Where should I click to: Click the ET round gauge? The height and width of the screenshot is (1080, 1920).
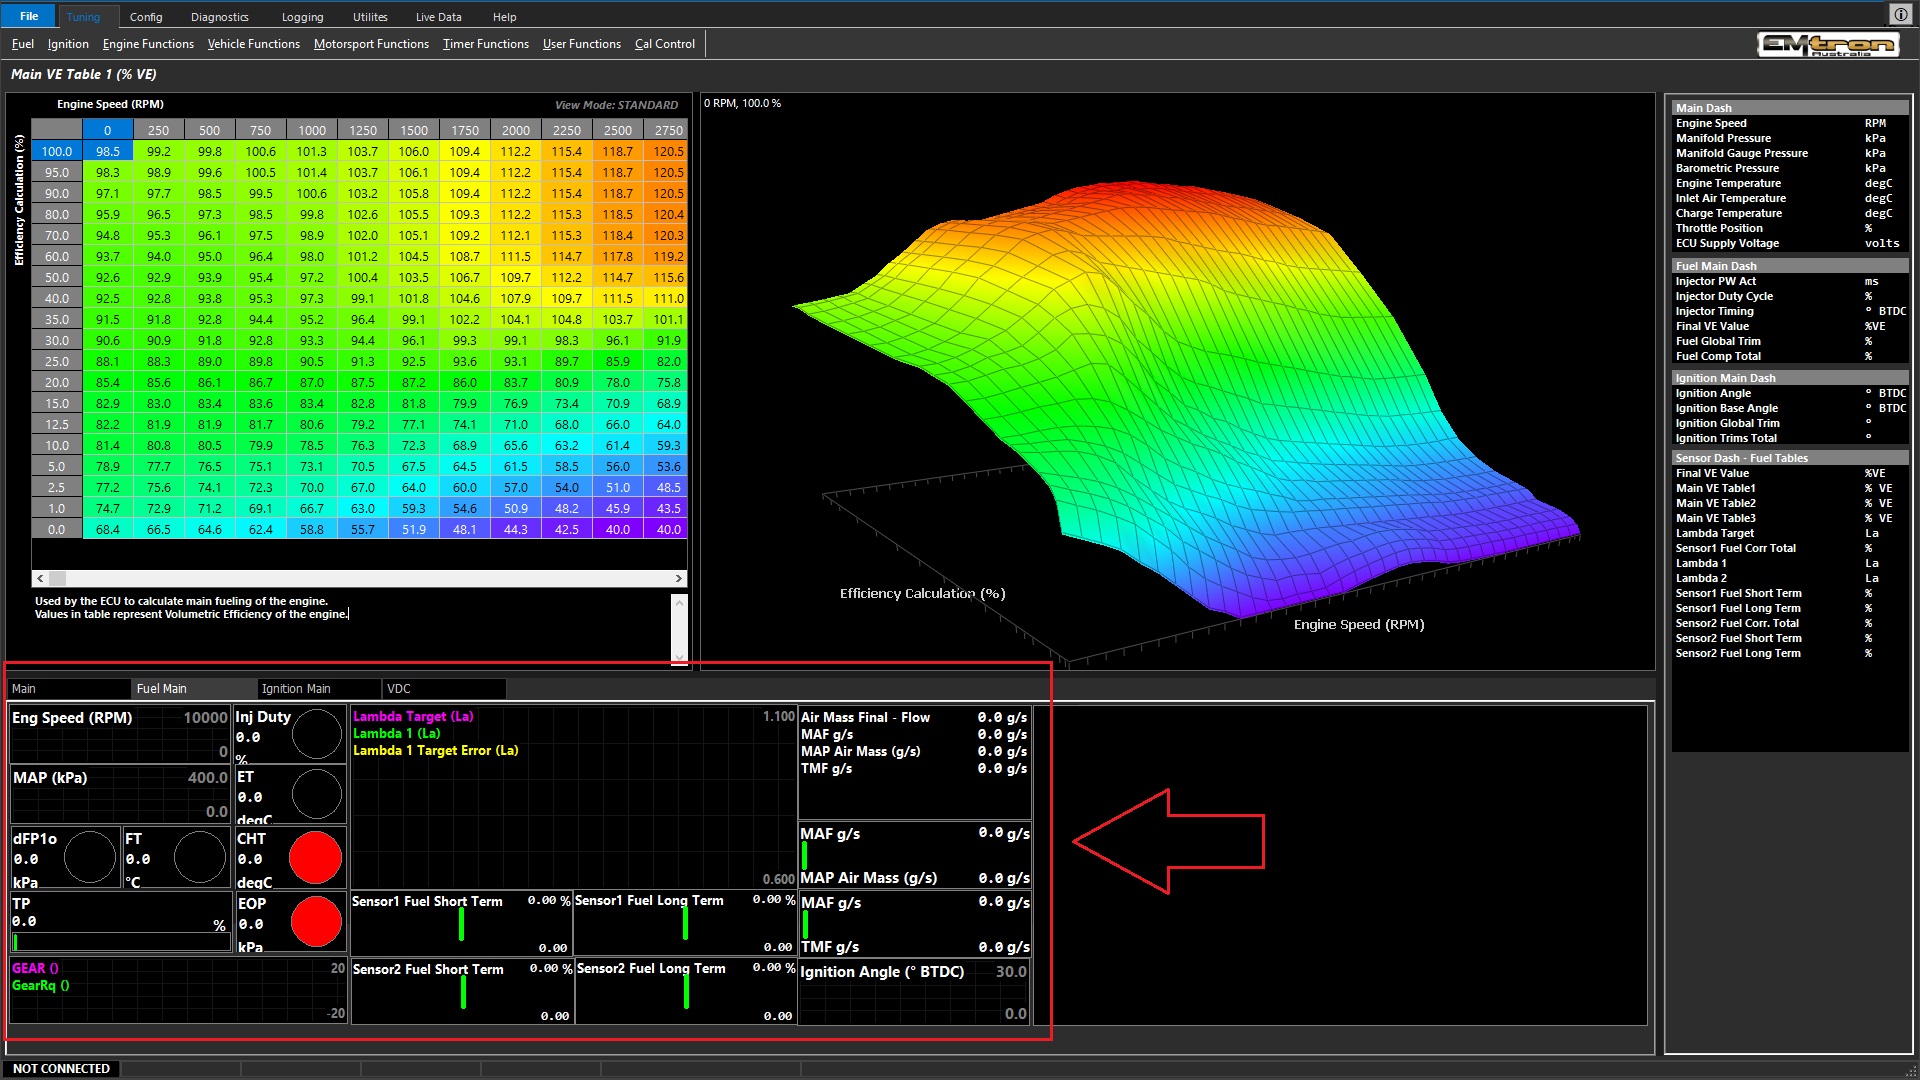pos(317,795)
